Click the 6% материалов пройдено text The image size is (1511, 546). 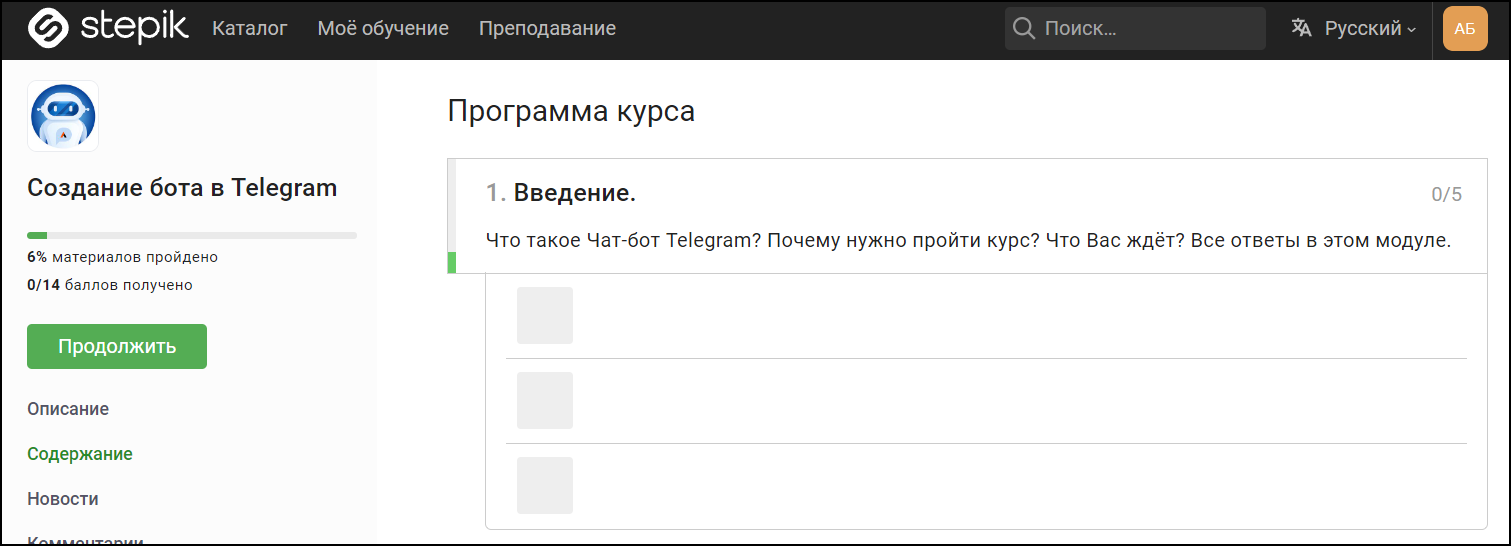122,257
